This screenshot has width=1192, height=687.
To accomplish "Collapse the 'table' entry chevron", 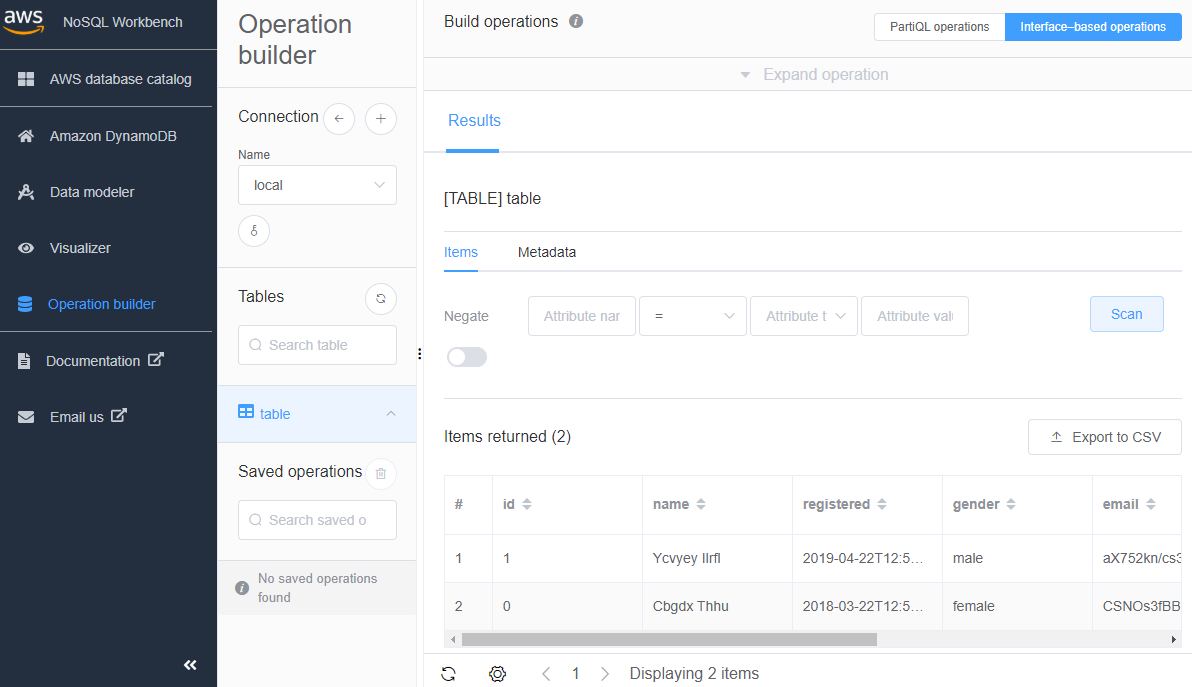I will tap(391, 413).
